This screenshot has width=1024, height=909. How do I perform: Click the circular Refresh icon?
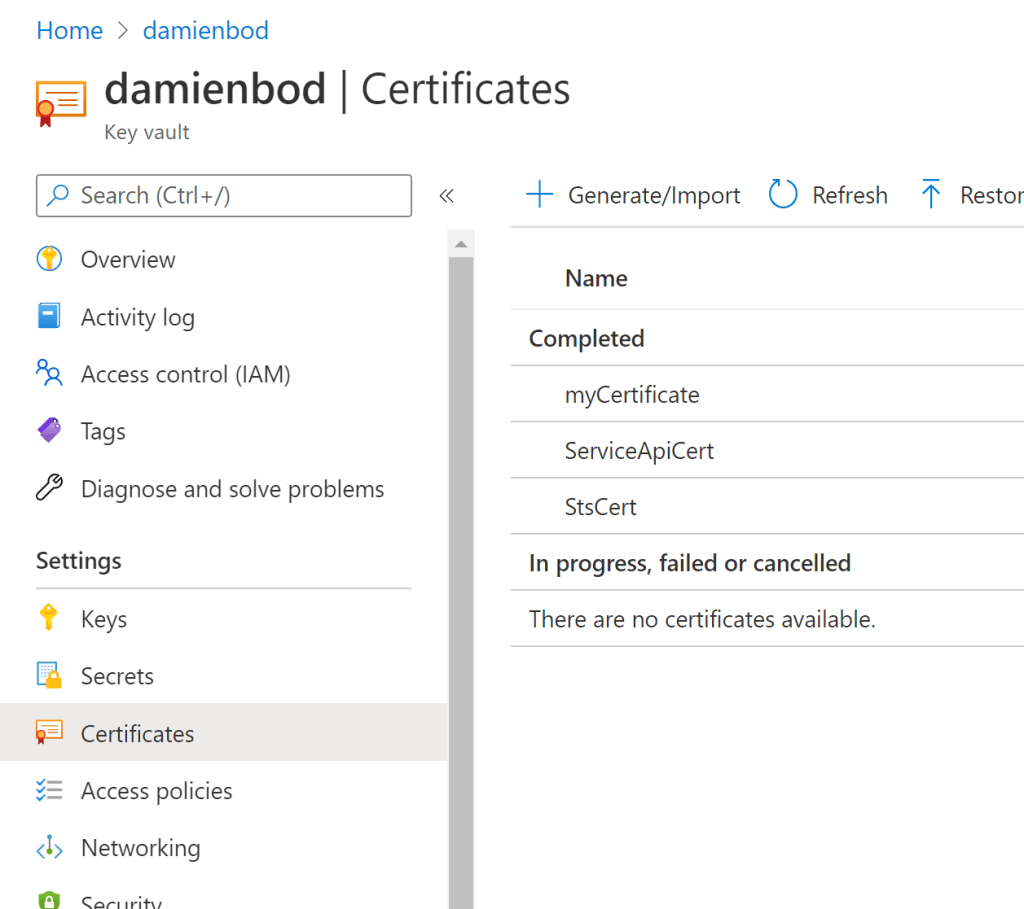coord(782,194)
